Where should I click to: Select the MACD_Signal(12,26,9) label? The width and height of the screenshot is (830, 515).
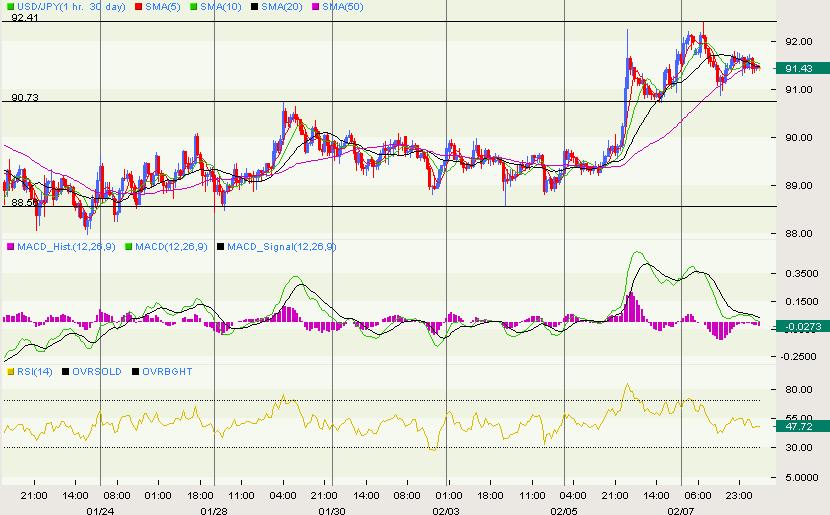click(x=282, y=247)
